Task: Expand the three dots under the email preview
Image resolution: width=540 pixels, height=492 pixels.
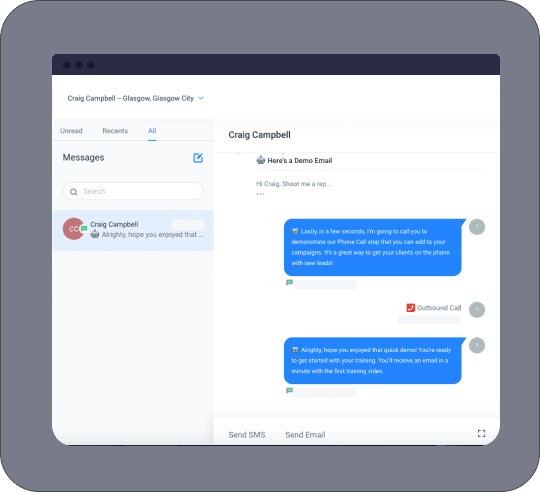Action: point(260,194)
